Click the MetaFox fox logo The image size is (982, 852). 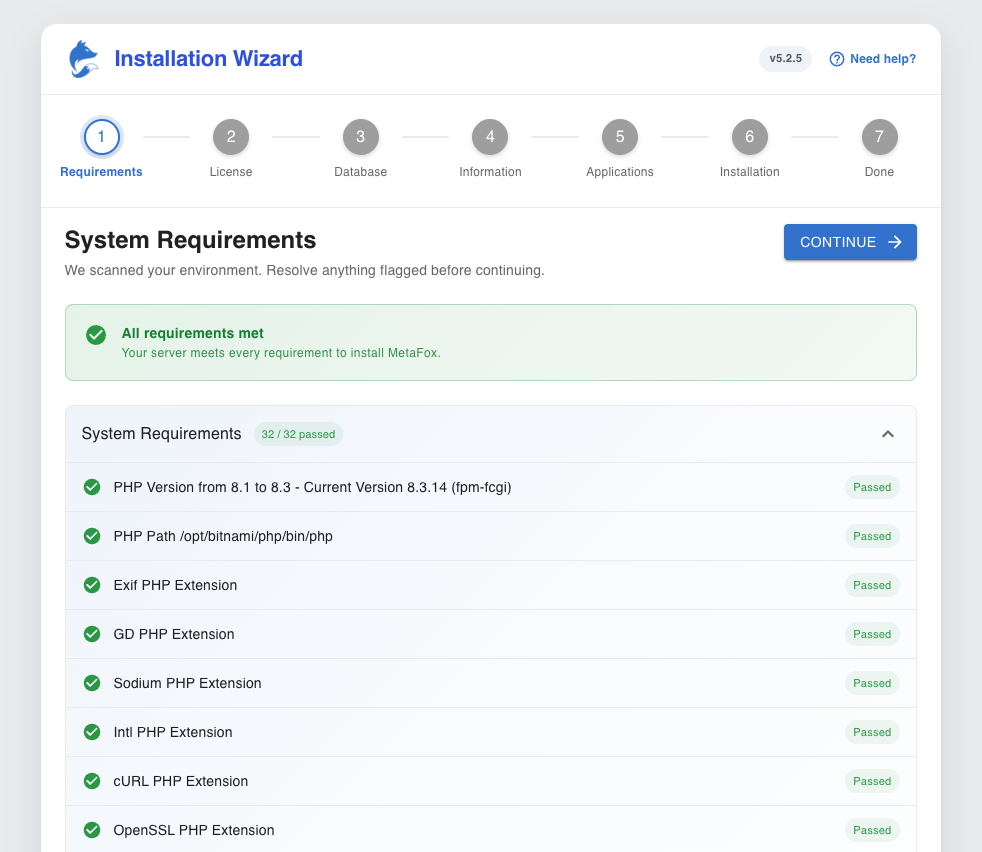(x=84, y=59)
